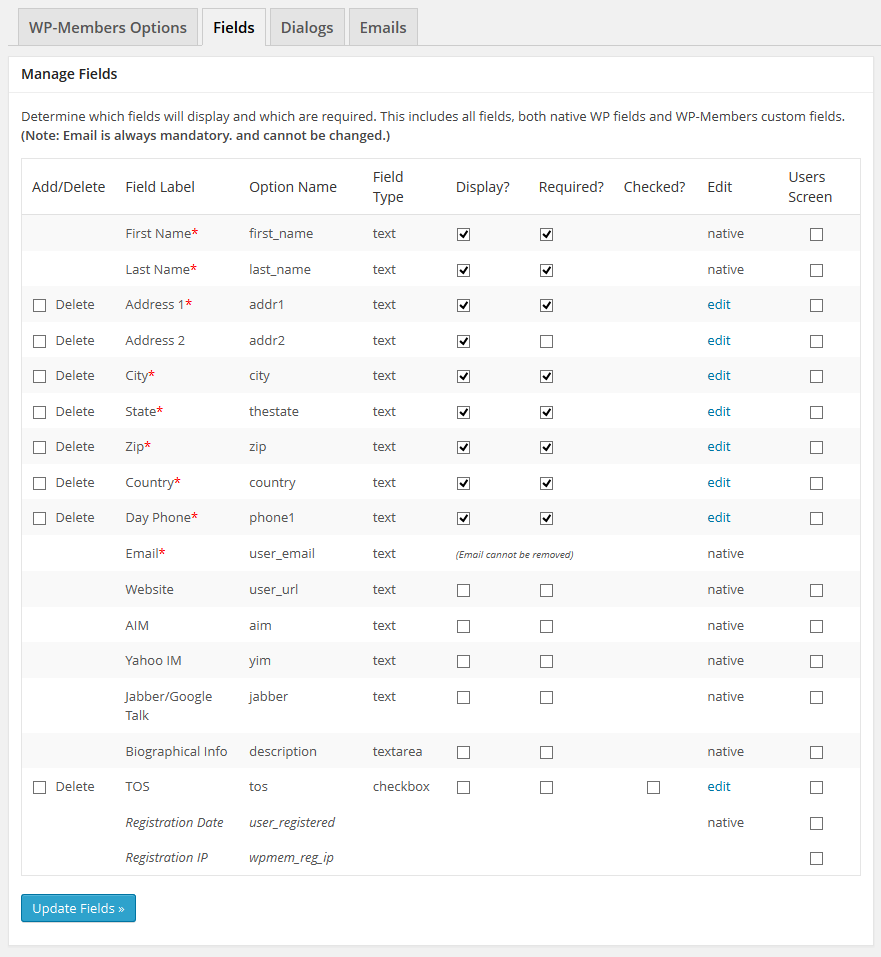Tick the Delete checkbox for TOS
This screenshot has height=957, width=881.
40,788
